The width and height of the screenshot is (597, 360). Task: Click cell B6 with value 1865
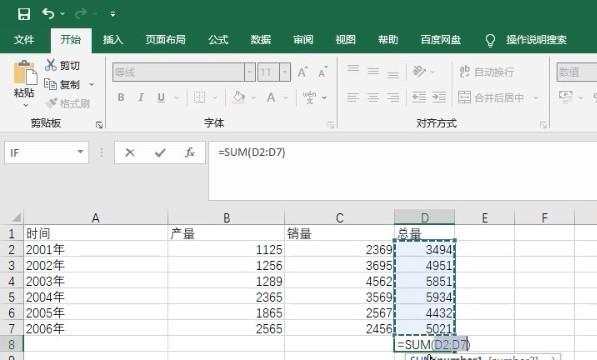(226, 313)
